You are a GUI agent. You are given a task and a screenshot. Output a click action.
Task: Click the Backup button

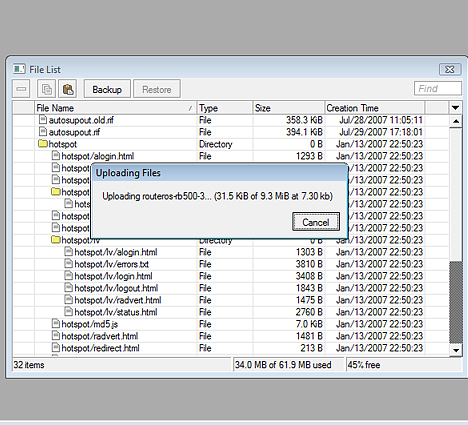click(x=107, y=89)
